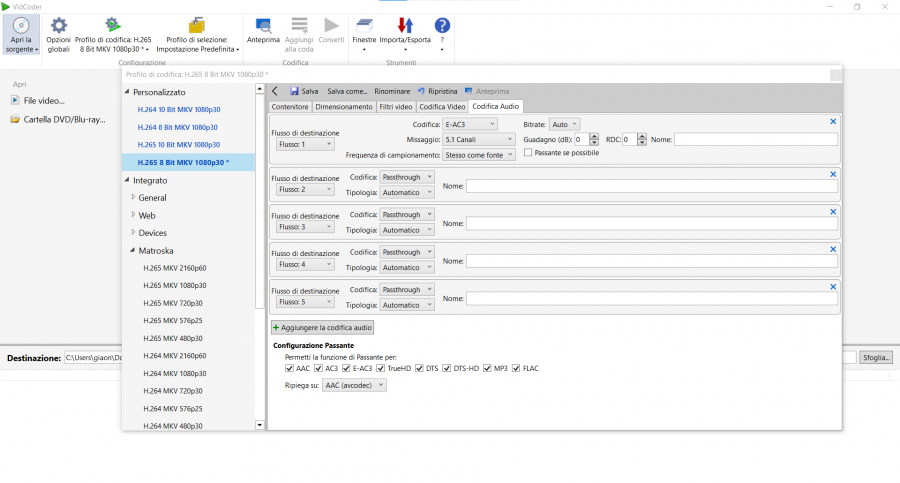
Task: Click Cartella DVD/Blu-ray... option
Action: point(58,119)
